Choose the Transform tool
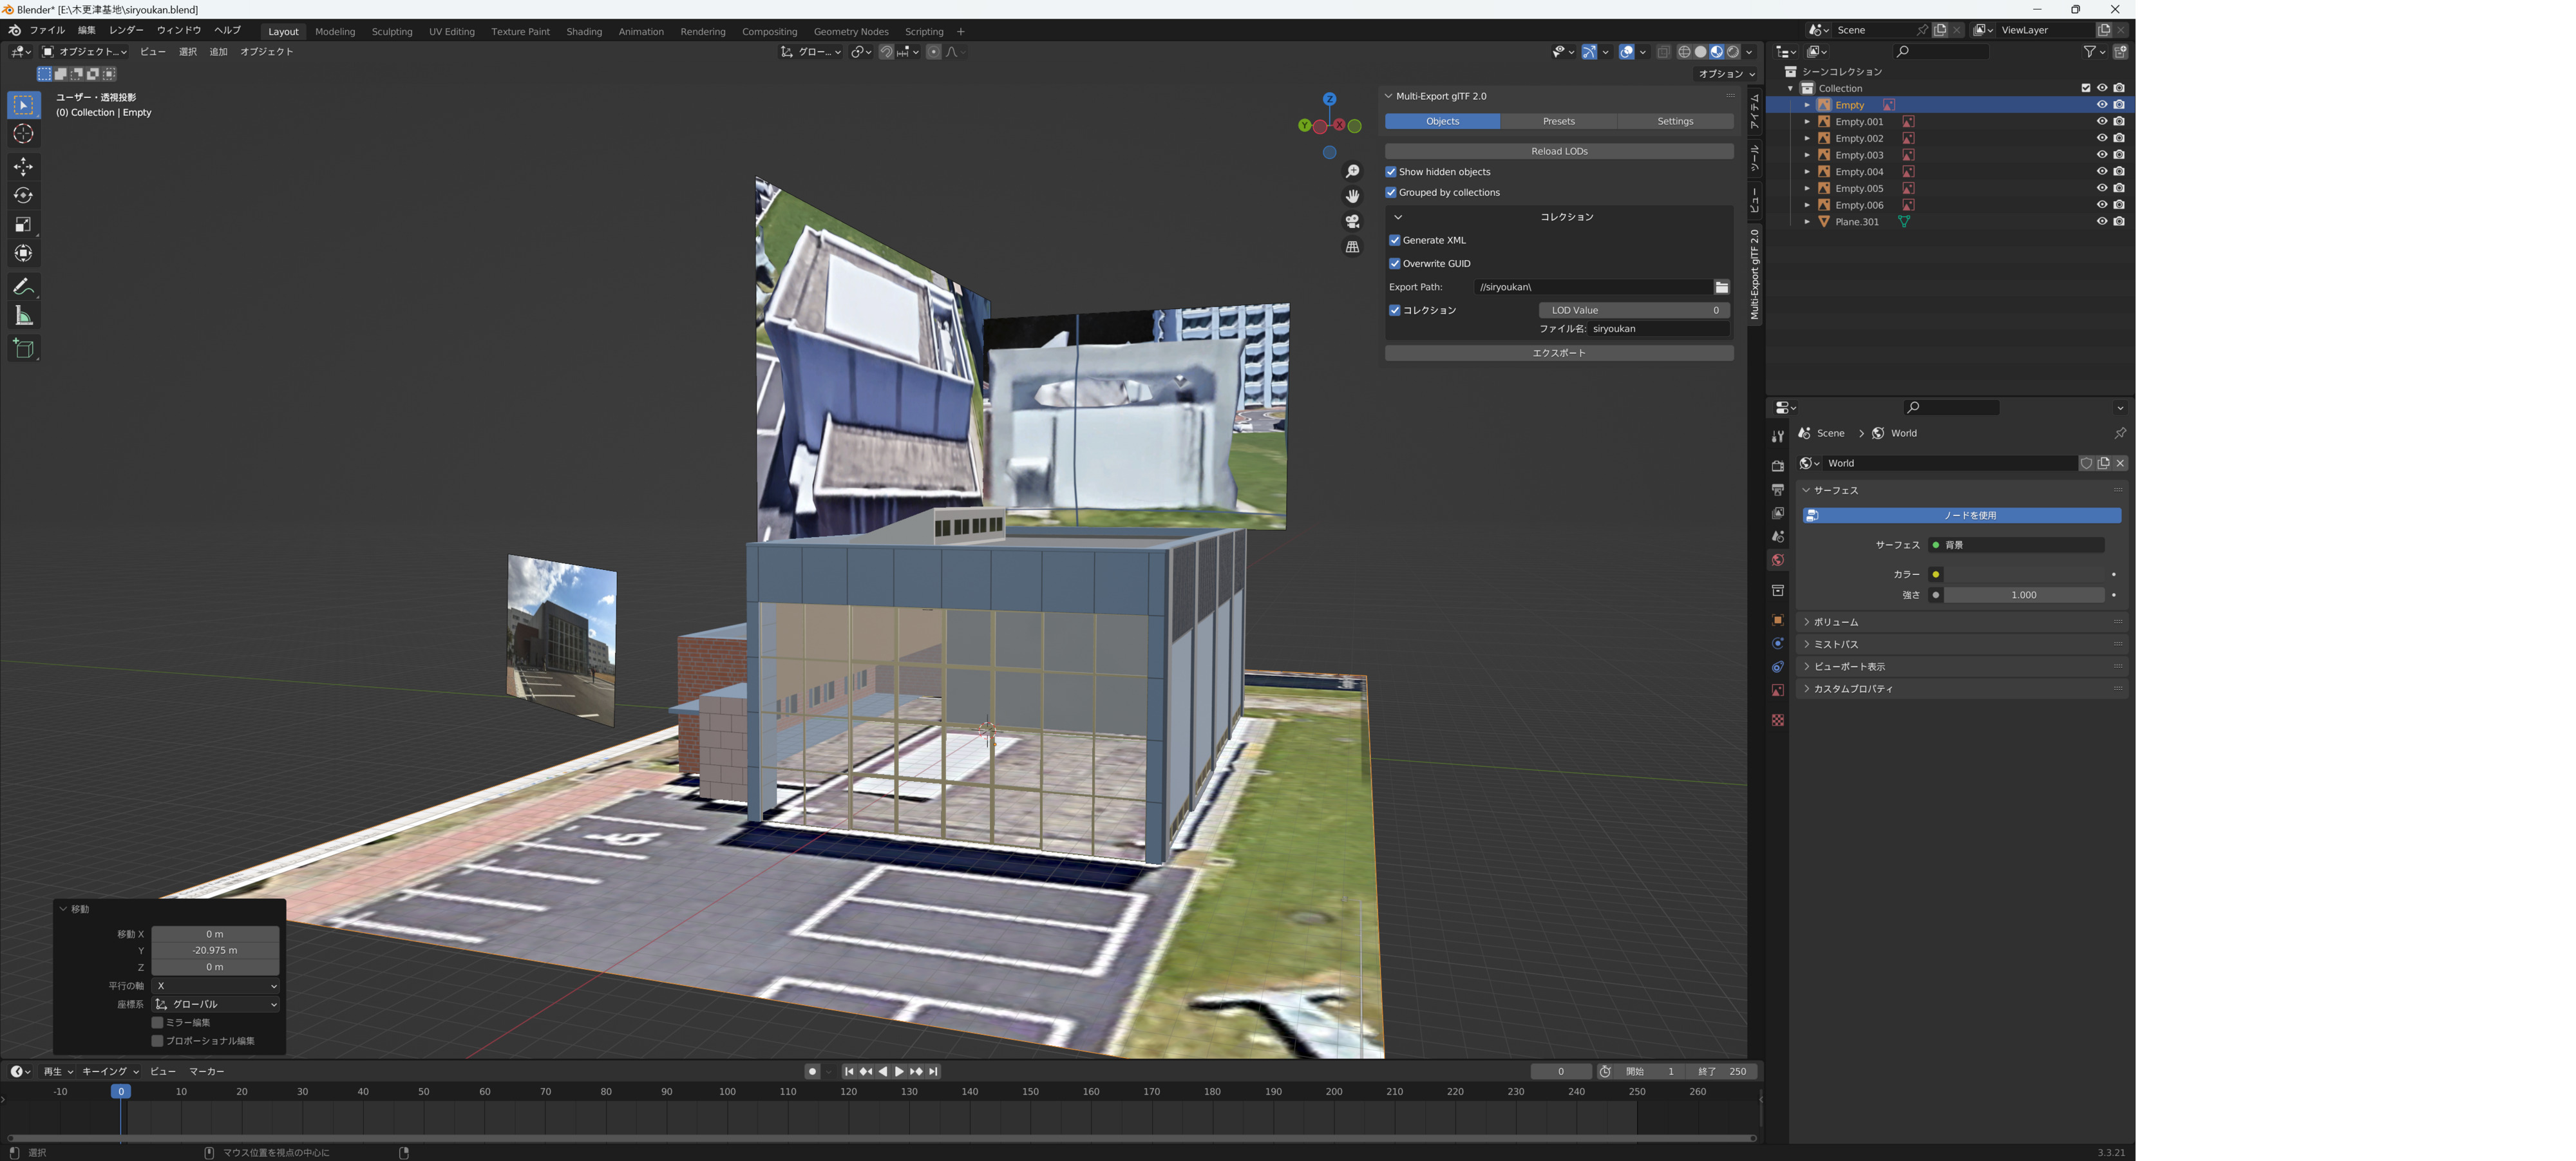2576x1161 pixels. [24, 253]
